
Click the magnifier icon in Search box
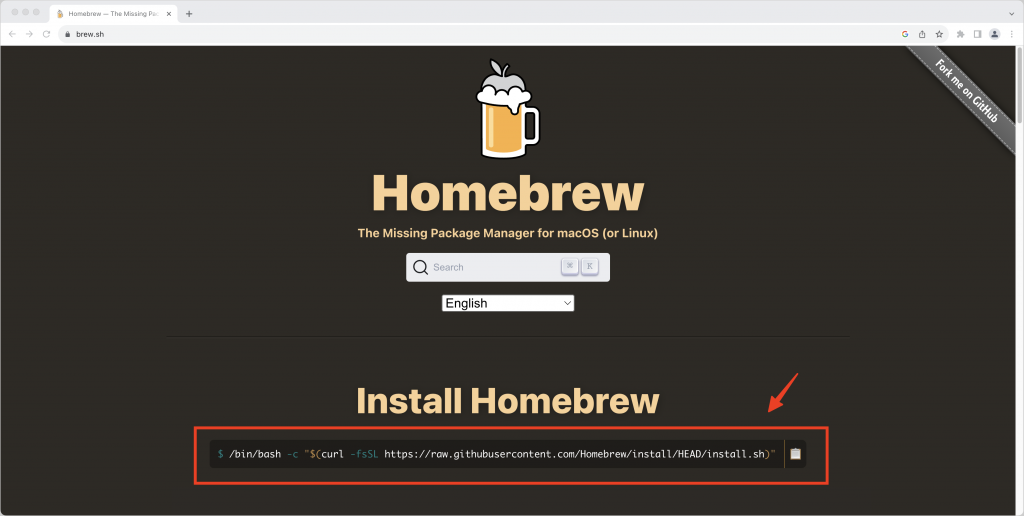coord(421,267)
